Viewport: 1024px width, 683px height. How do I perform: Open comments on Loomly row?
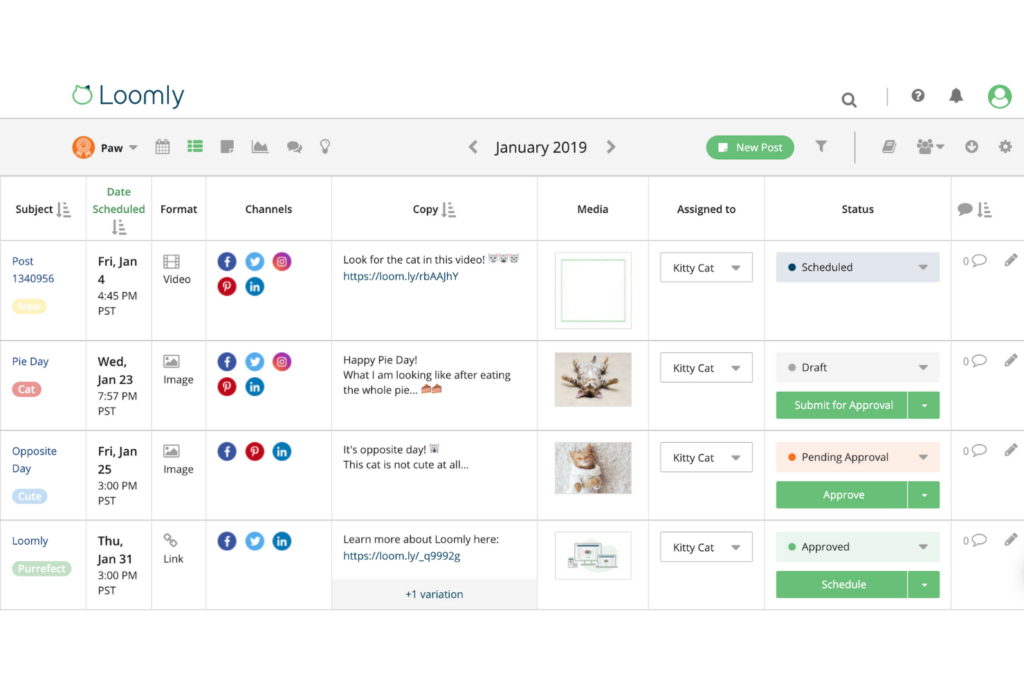[974, 540]
